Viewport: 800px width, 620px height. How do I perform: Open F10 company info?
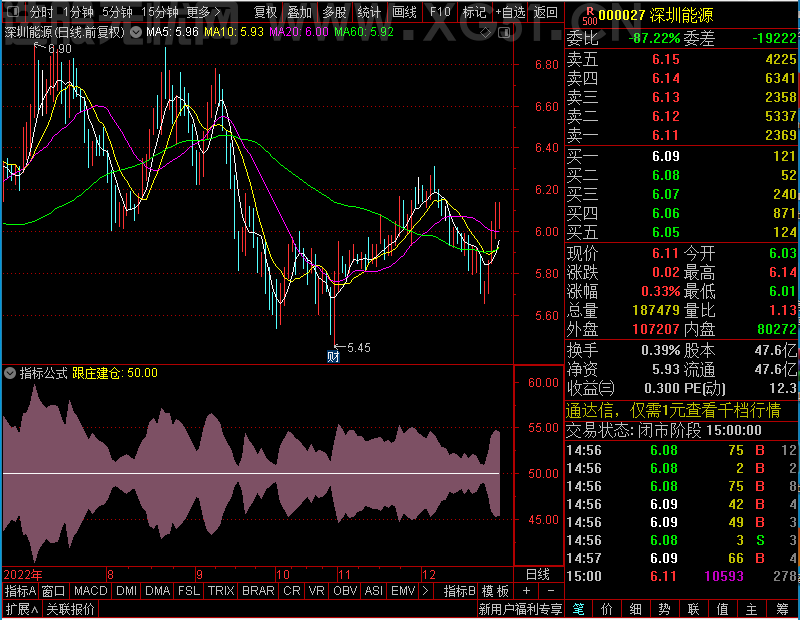(439, 12)
